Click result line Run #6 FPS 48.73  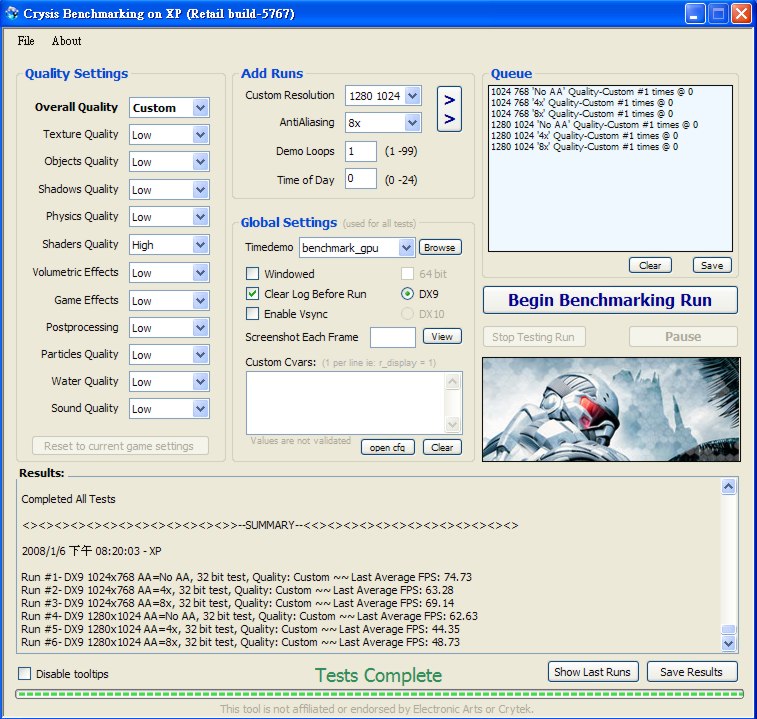pyautogui.click(x=240, y=642)
